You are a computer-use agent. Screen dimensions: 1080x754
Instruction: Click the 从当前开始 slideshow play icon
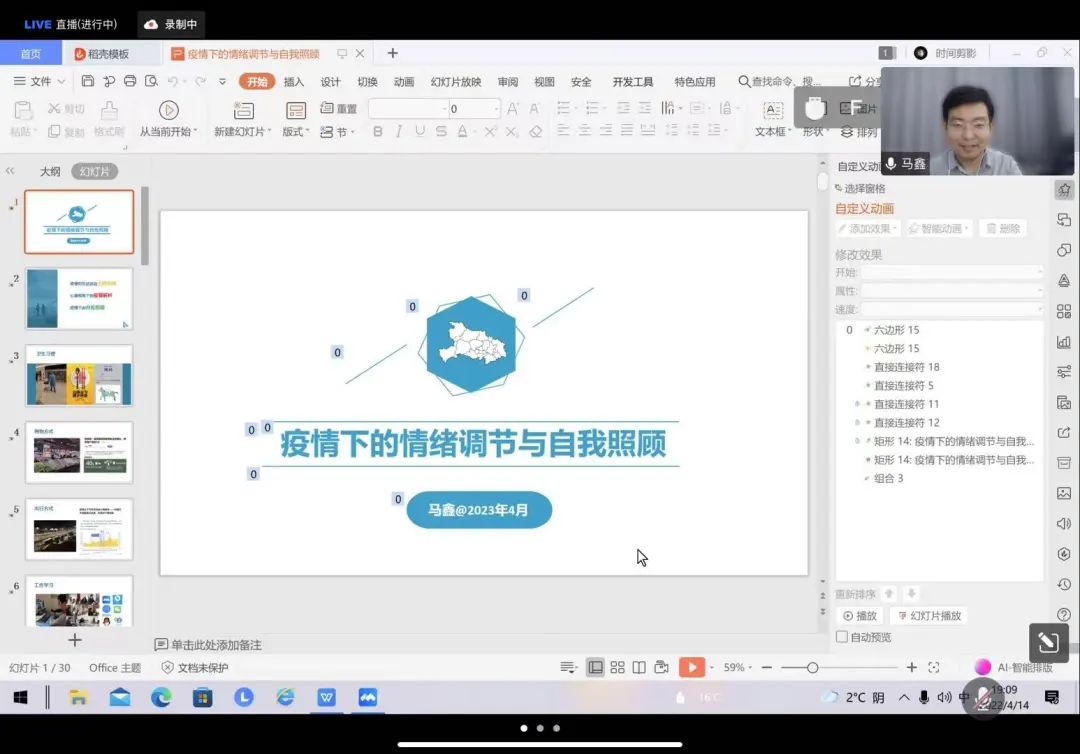point(169,110)
